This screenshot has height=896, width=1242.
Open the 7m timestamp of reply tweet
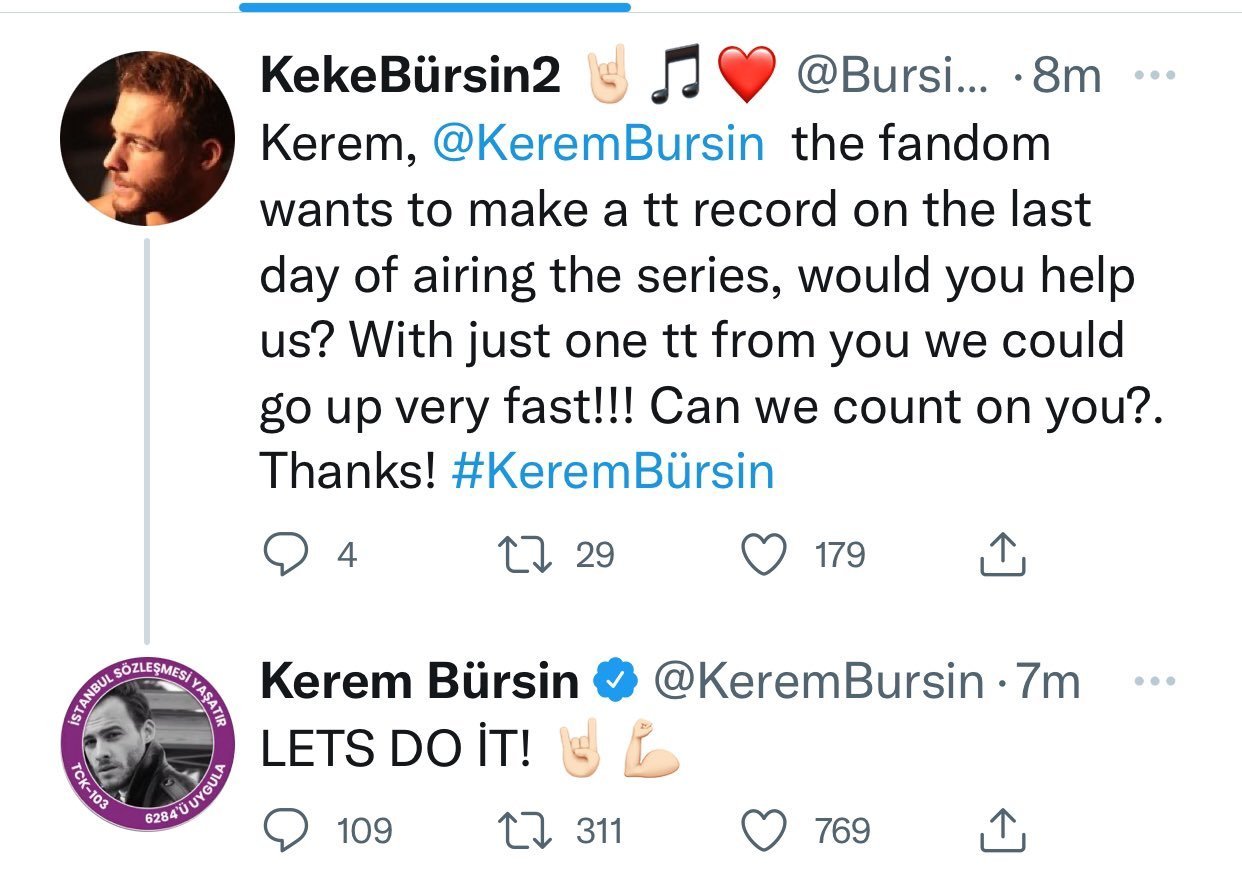coord(1047,682)
